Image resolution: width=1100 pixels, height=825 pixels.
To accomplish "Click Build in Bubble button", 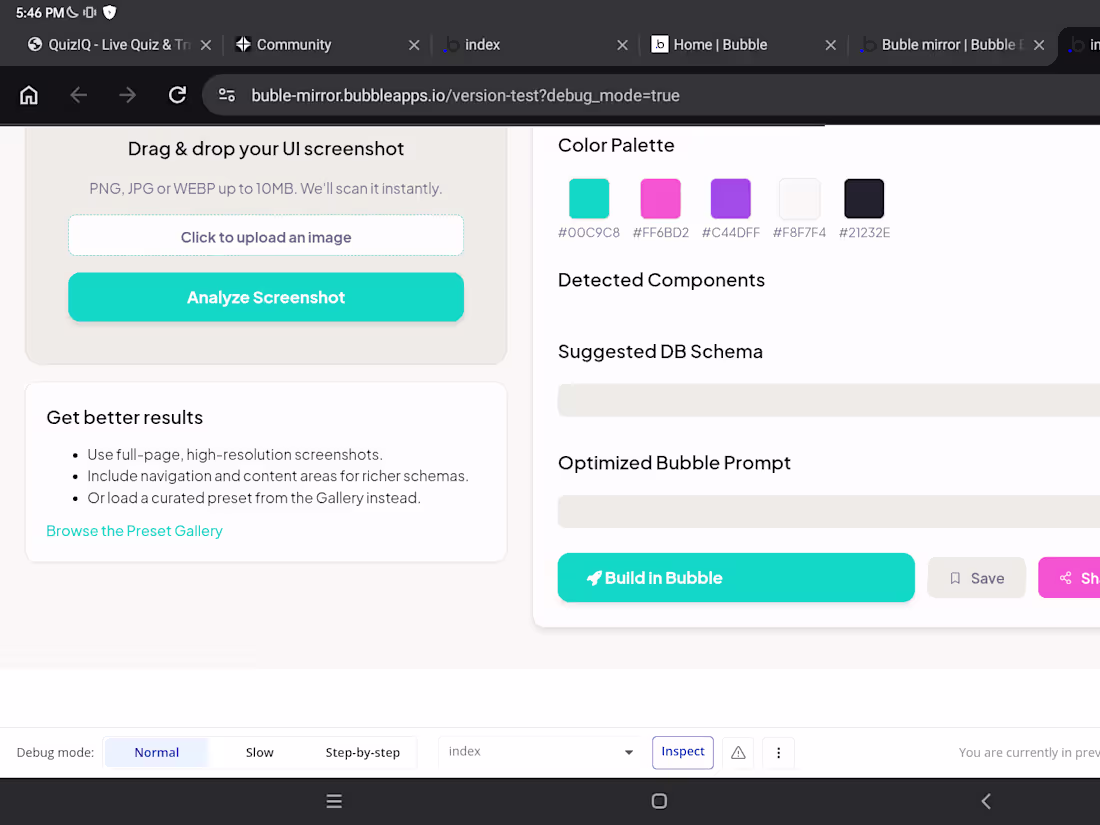I will click(736, 578).
